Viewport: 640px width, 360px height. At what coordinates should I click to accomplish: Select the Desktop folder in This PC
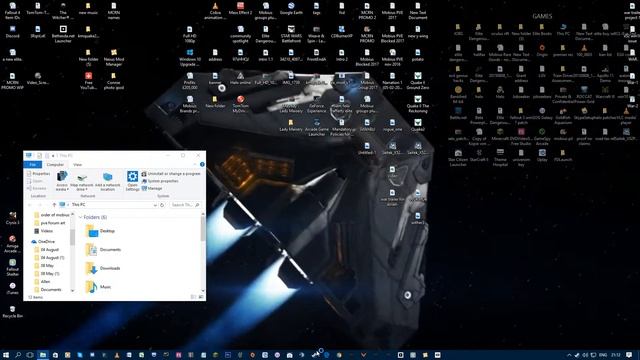click(100, 231)
